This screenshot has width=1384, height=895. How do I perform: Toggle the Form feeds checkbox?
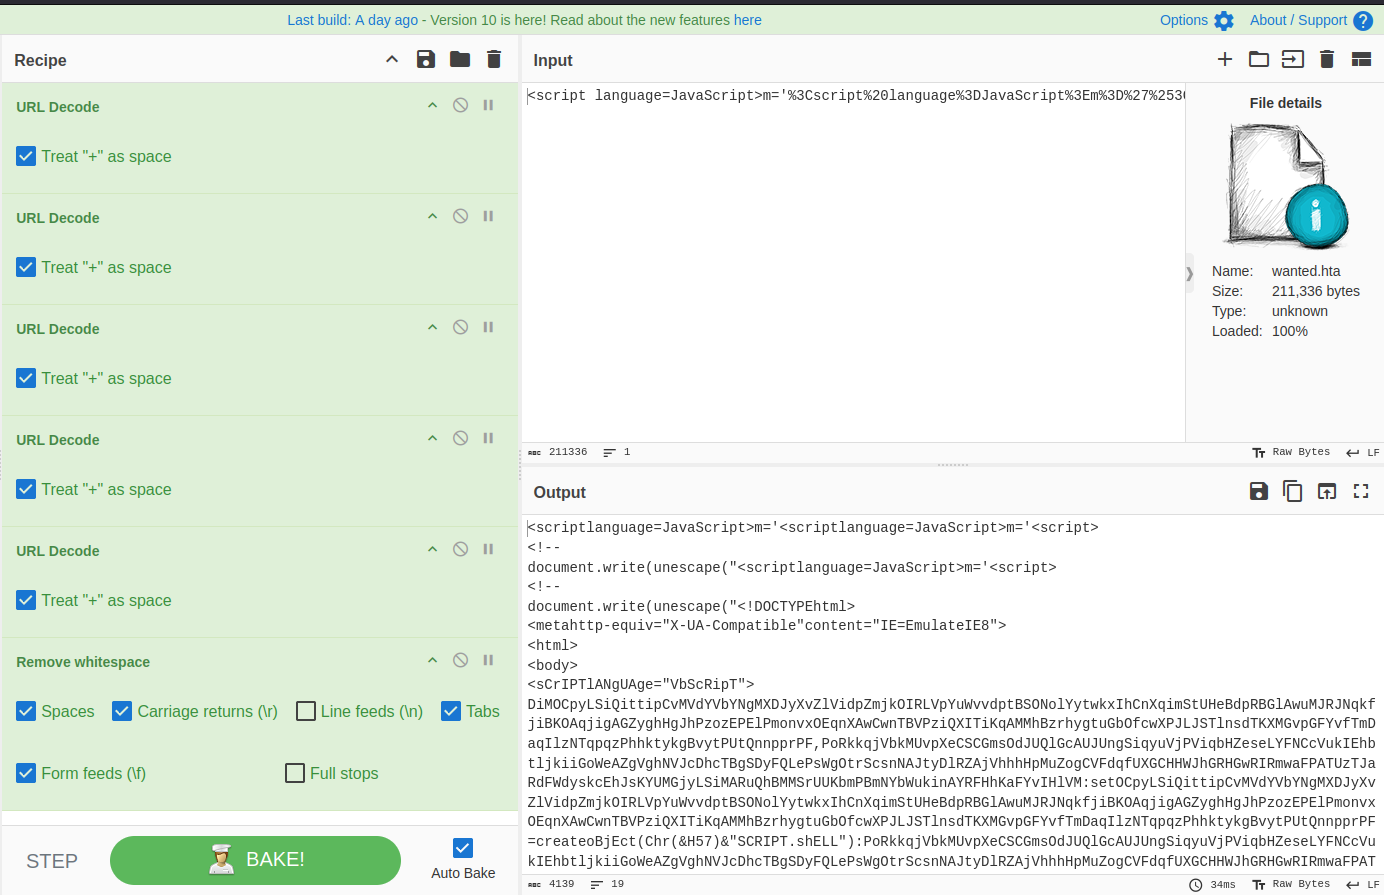tap(26, 773)
